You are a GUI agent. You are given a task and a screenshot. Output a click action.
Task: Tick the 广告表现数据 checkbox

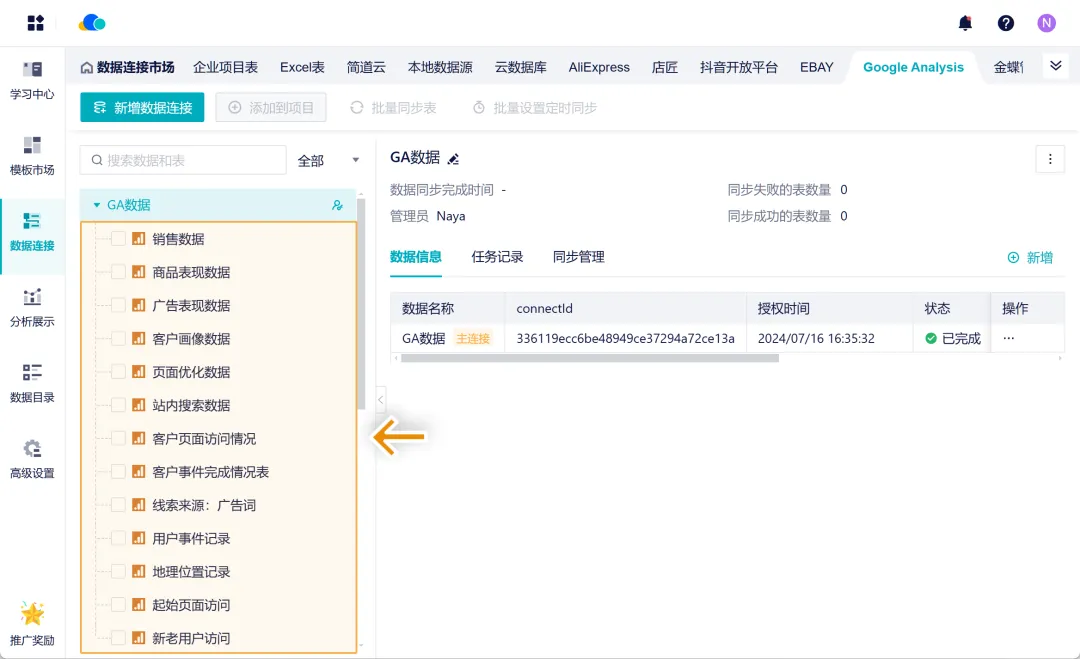[118, 306]
